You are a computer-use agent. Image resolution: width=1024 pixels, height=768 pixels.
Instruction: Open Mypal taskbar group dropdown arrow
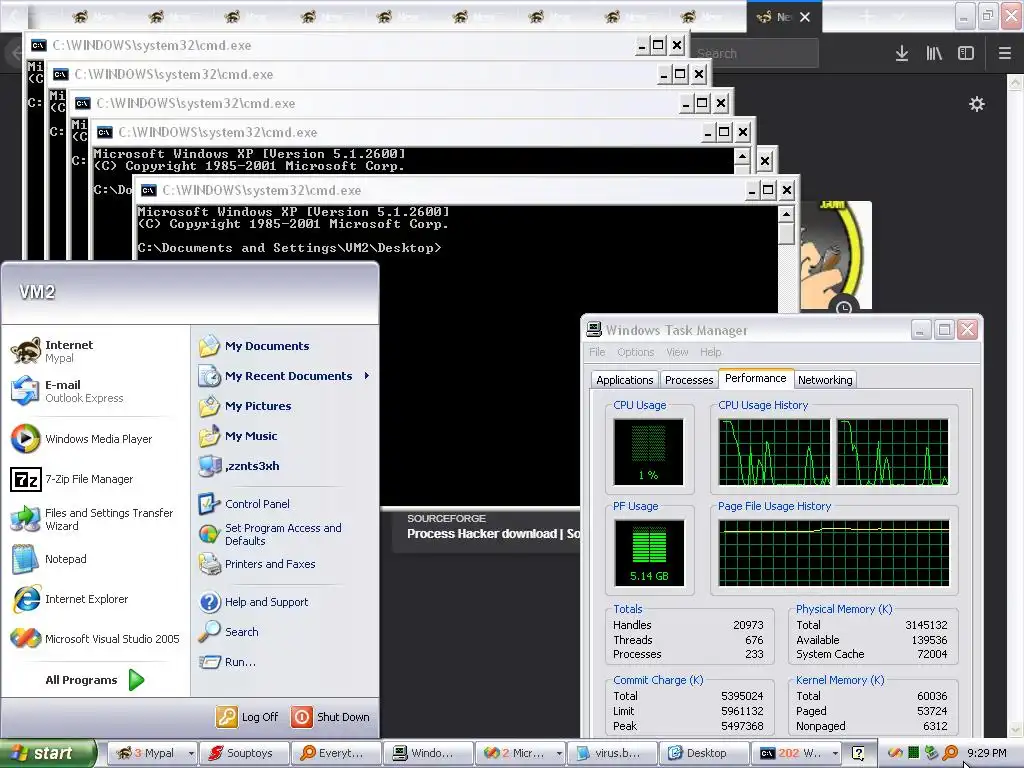pos(191,753)
